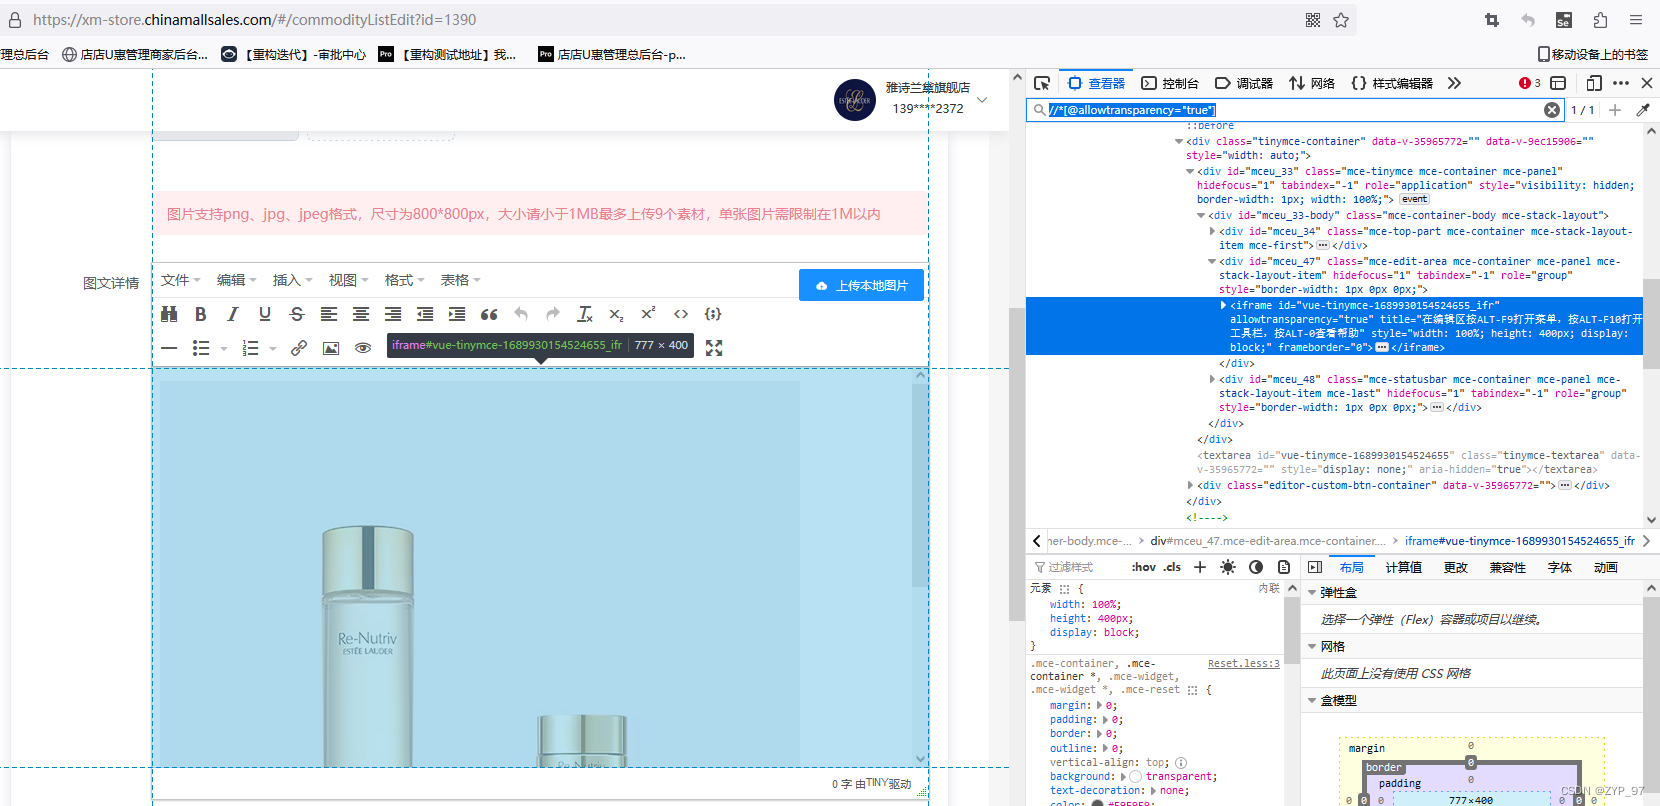Open the 插入 editor menu
Image resolution: width=1660 pixels, height=806 pixels.
tap(293, 280)
